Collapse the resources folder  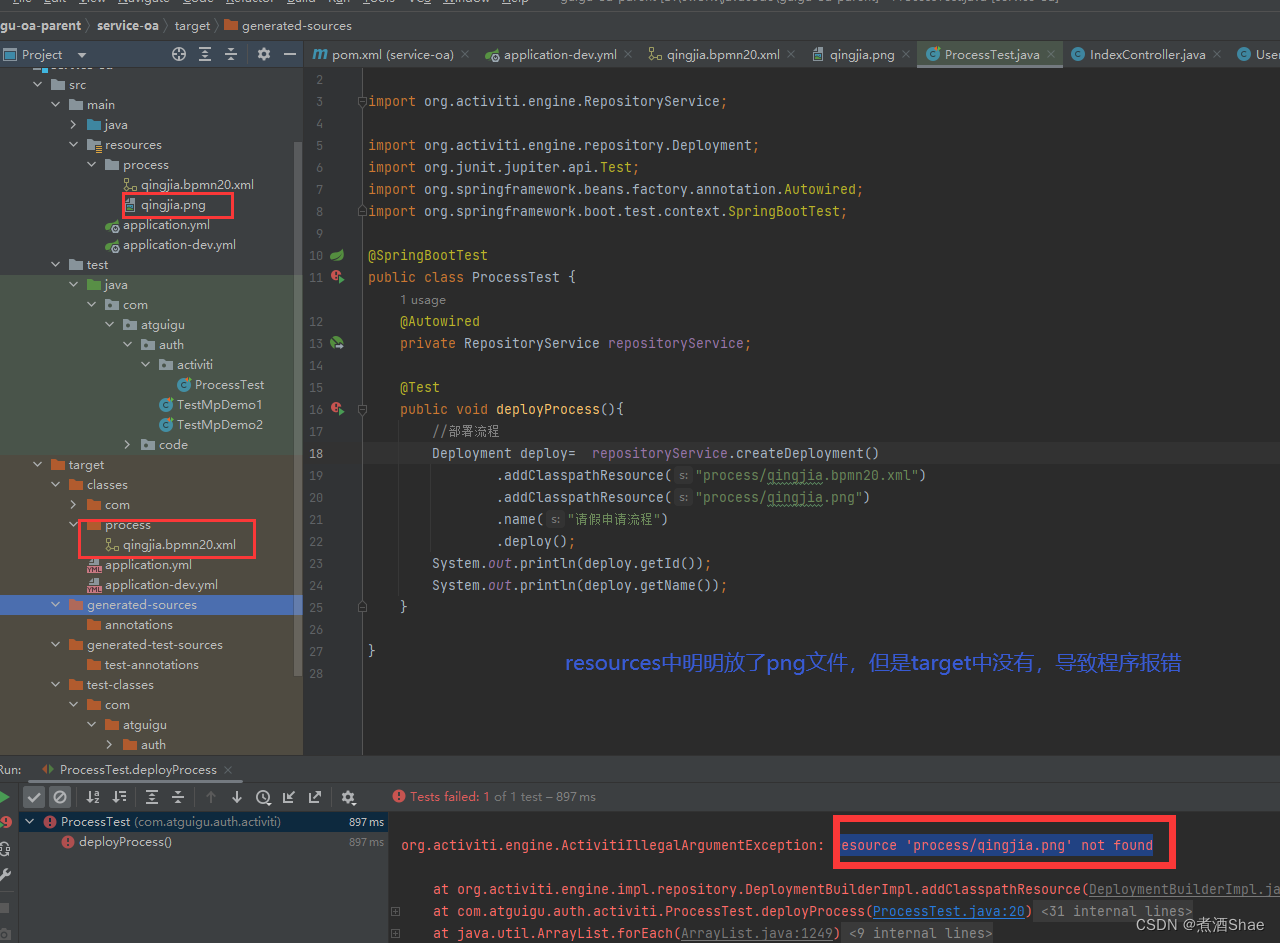point(74,145)
